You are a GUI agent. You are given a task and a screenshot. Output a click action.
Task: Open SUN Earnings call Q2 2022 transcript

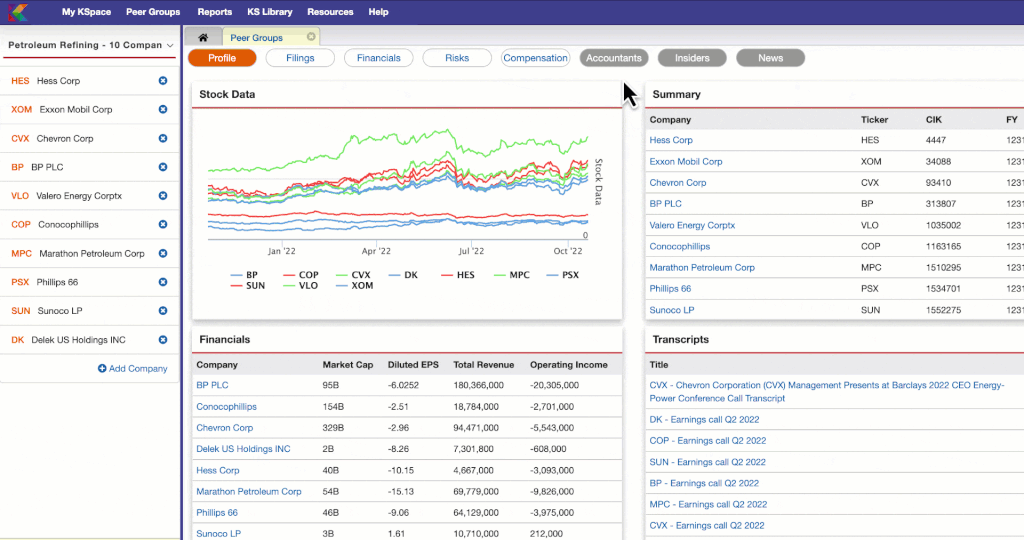click(x=707, y=462)
